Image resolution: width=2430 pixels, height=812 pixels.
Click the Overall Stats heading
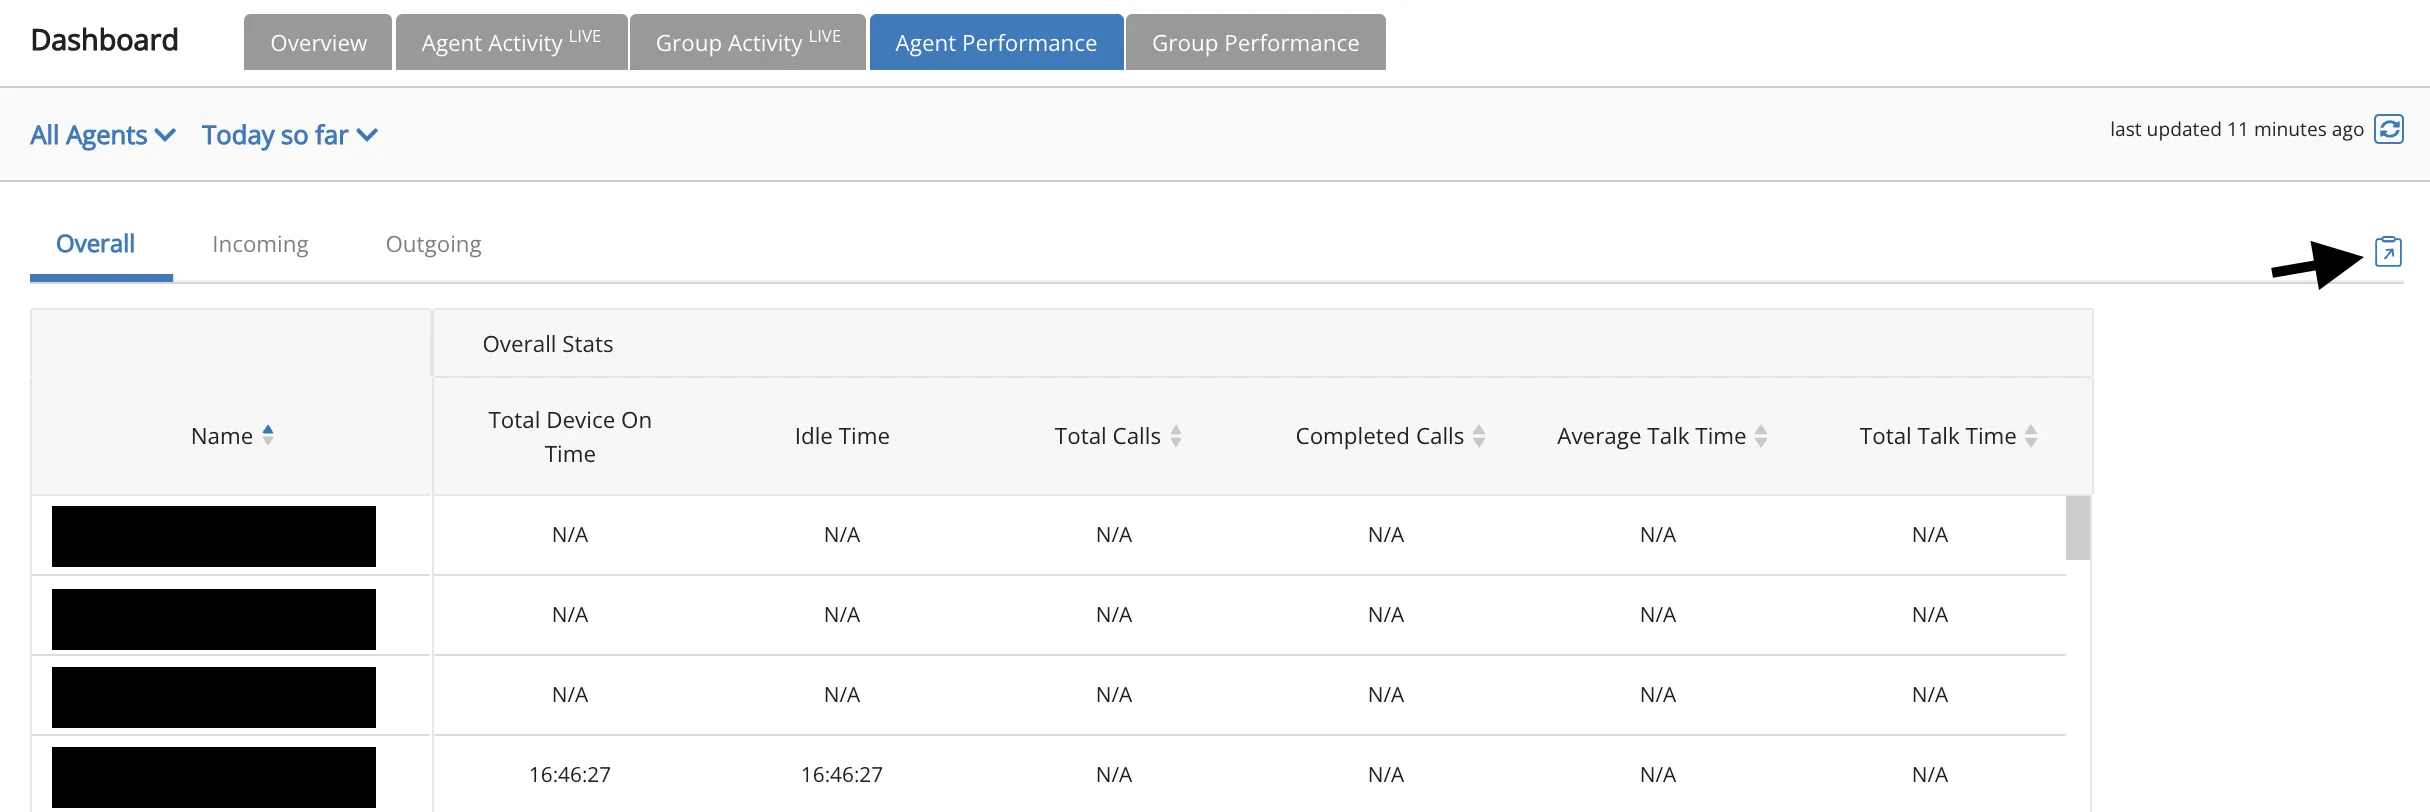548,344
